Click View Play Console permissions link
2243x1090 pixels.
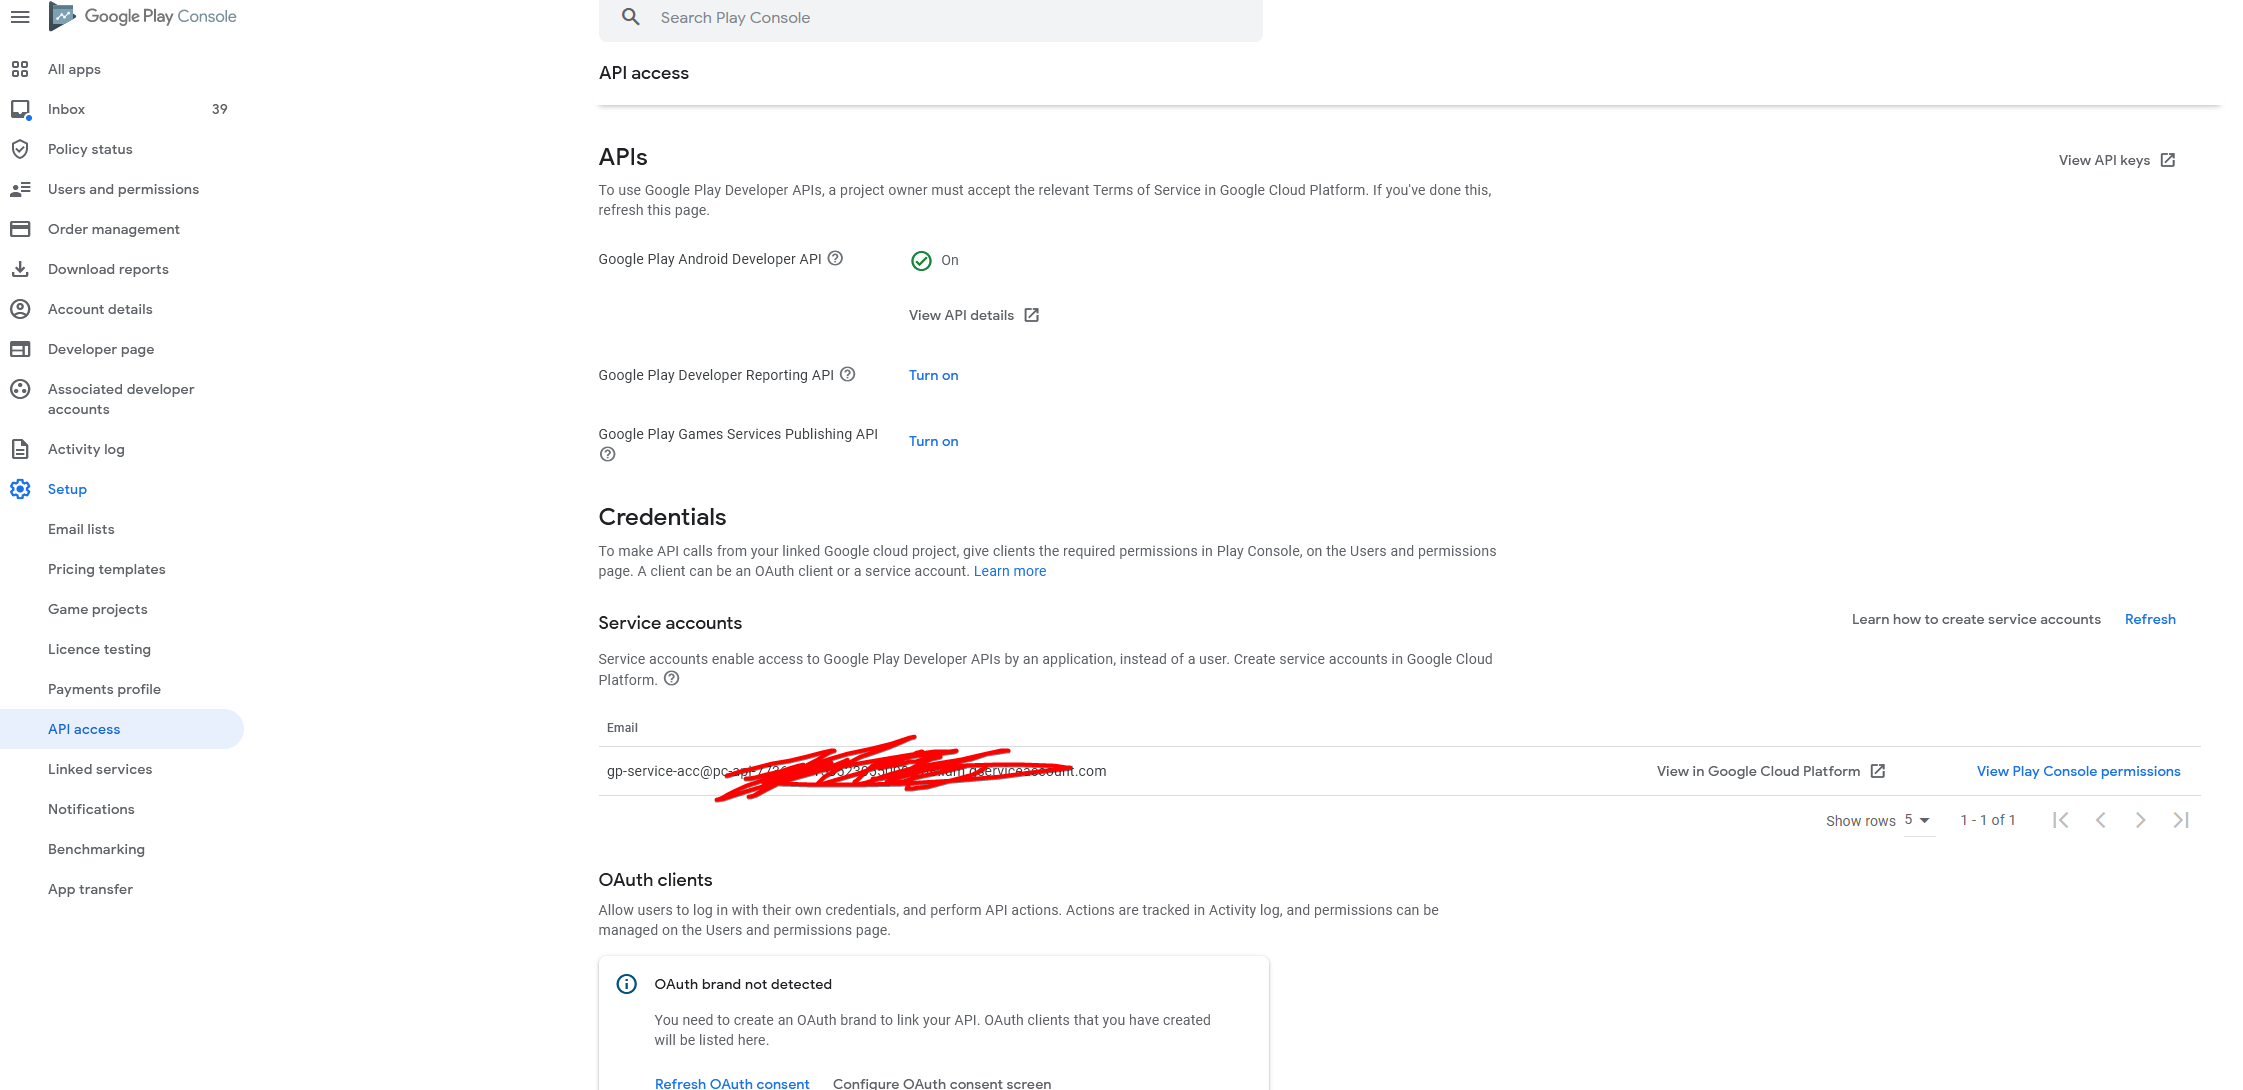[x=2078, y=771]
